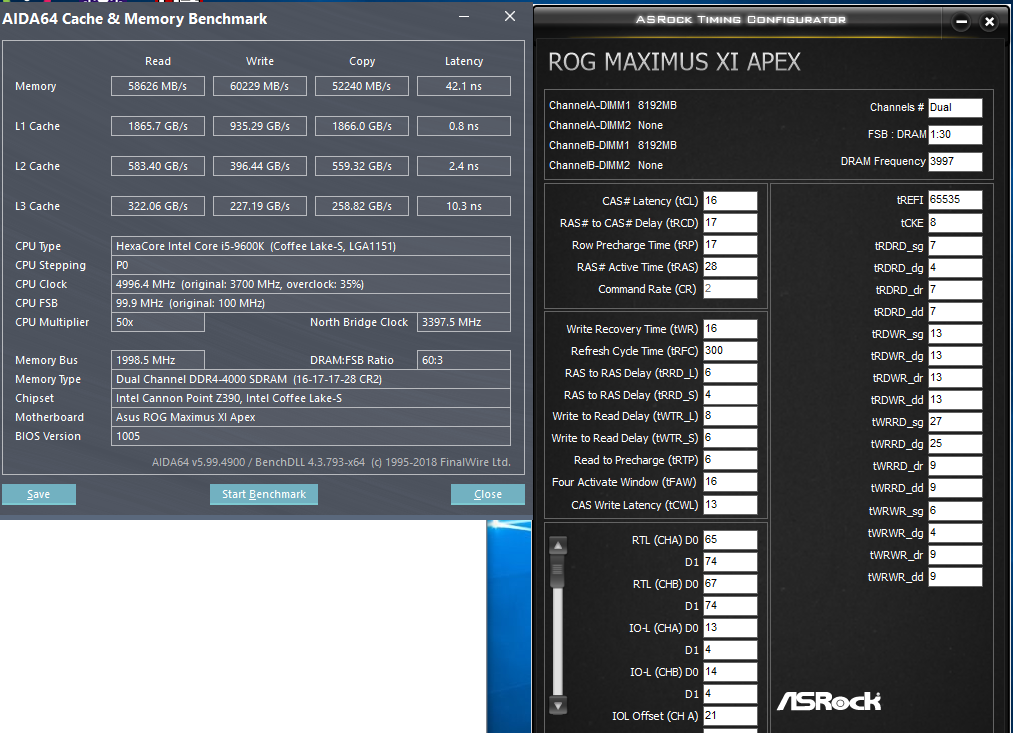Click the tWRWR_dd field

tap(955, 577)
